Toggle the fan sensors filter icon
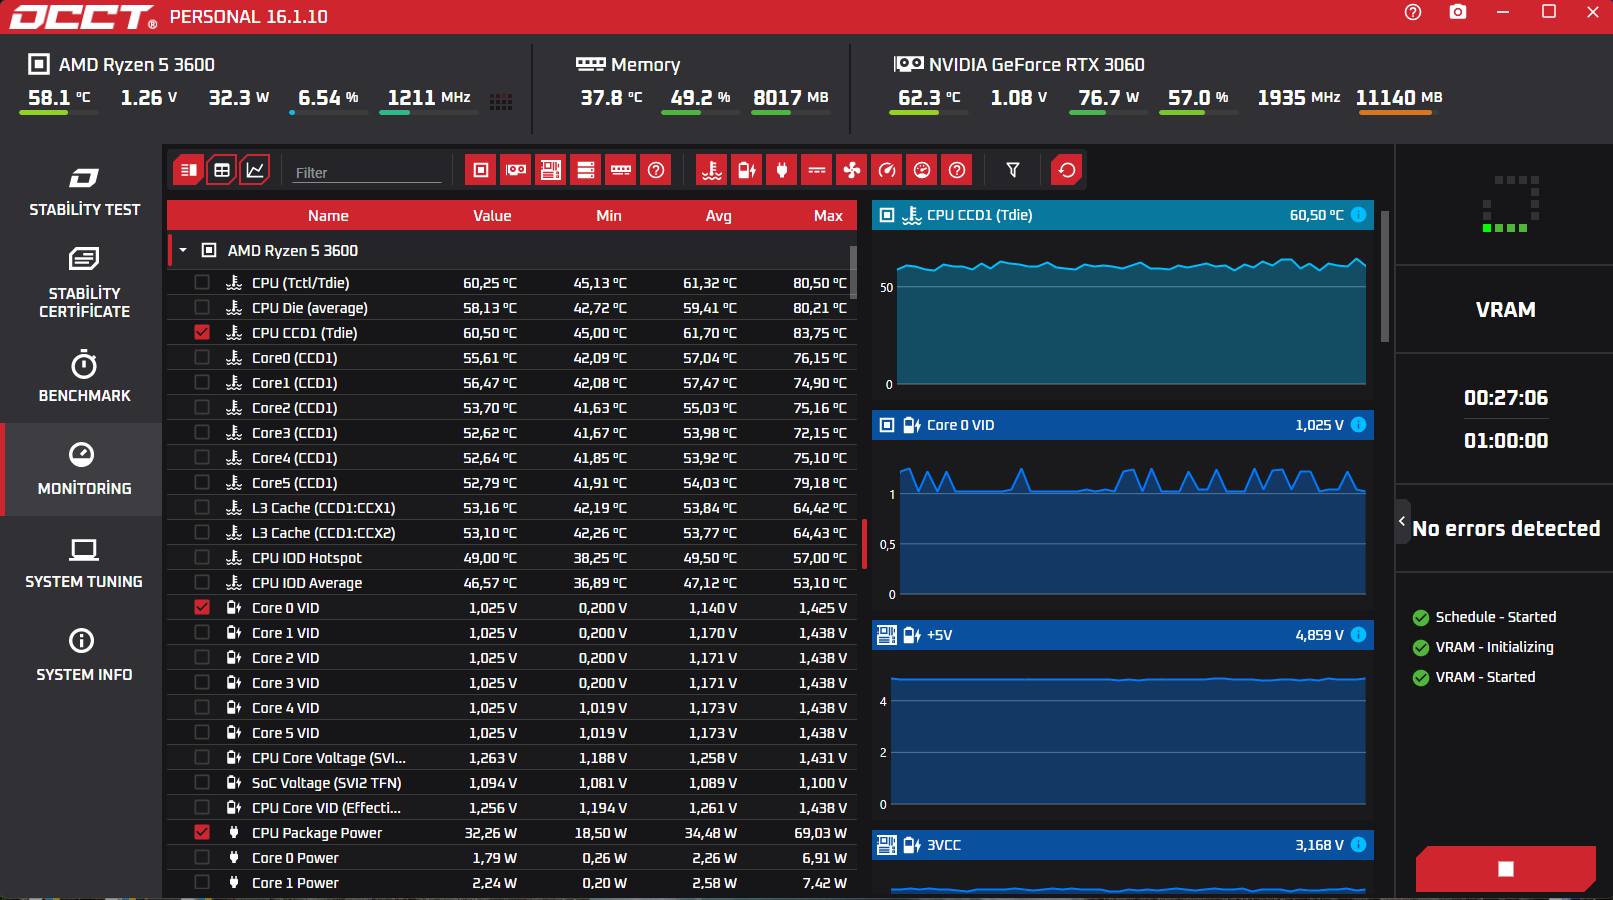 pos(852,170)
